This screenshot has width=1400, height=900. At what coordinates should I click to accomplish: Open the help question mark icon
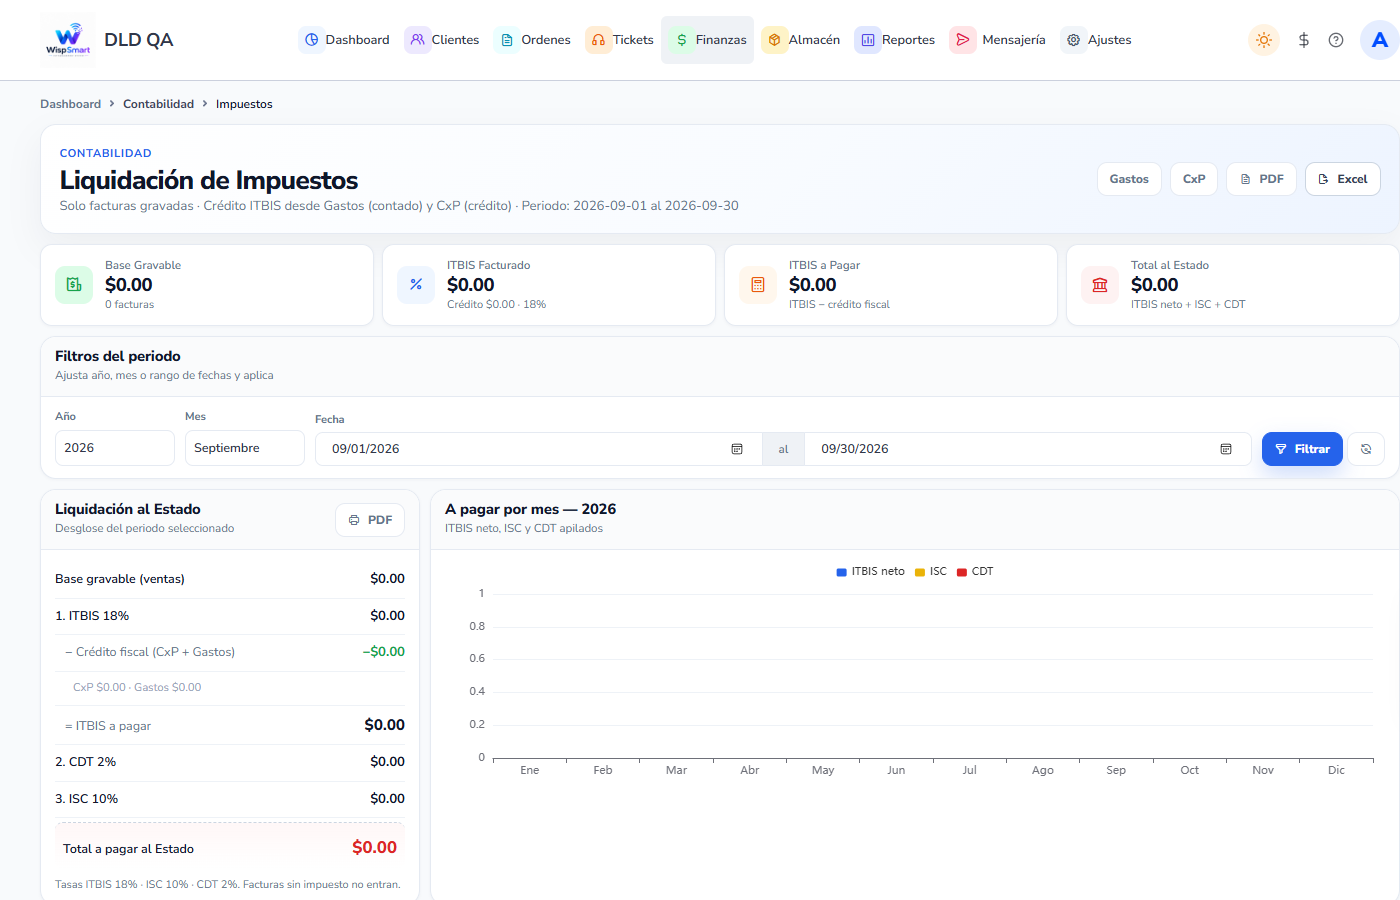point(1336,40)
